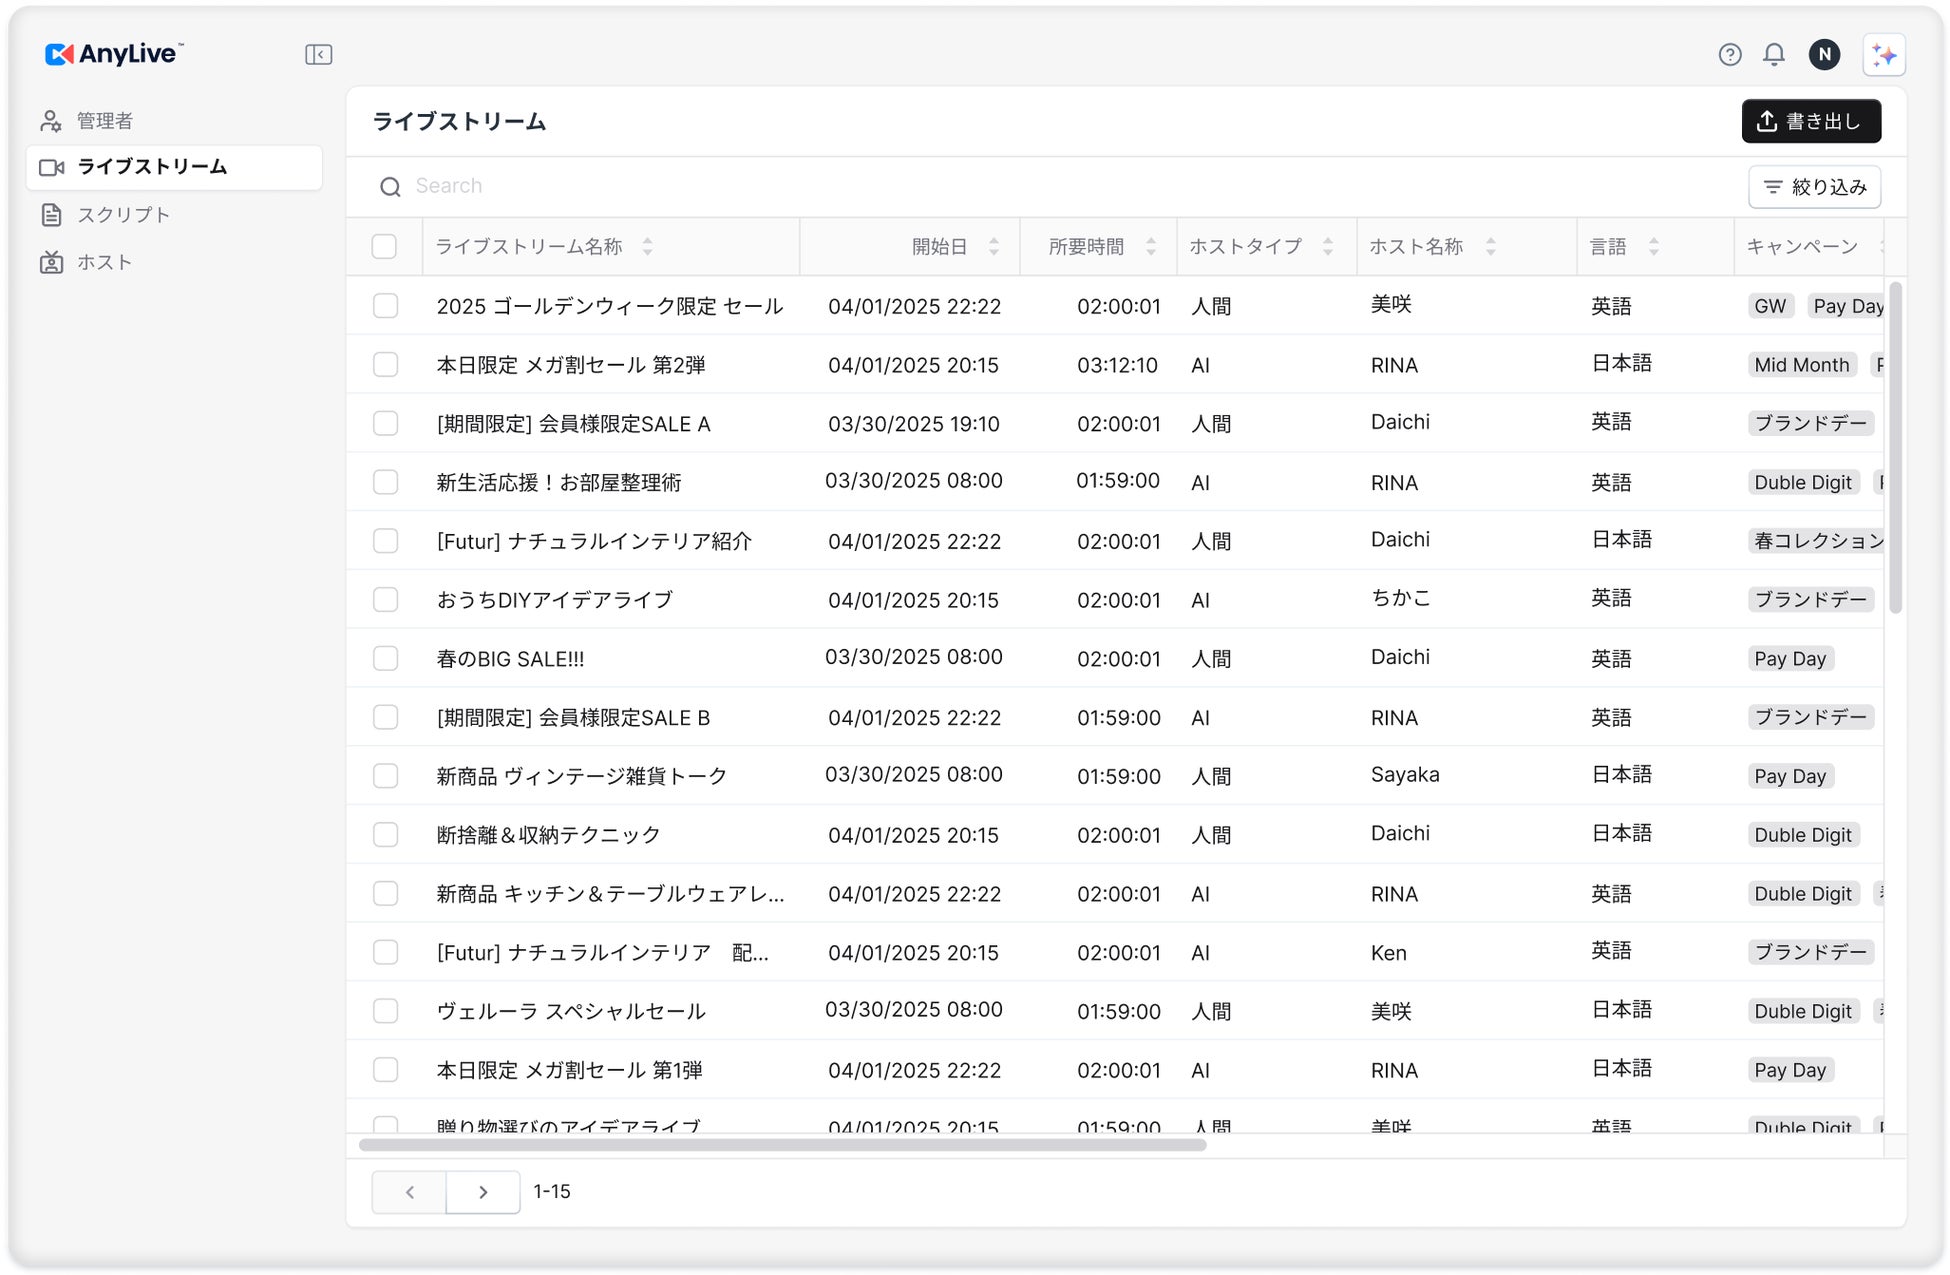The width and height of the screenshot is (1950, 1275).
Task: Open the スクリプト section in the sidebar
Action: coord(123,214)
